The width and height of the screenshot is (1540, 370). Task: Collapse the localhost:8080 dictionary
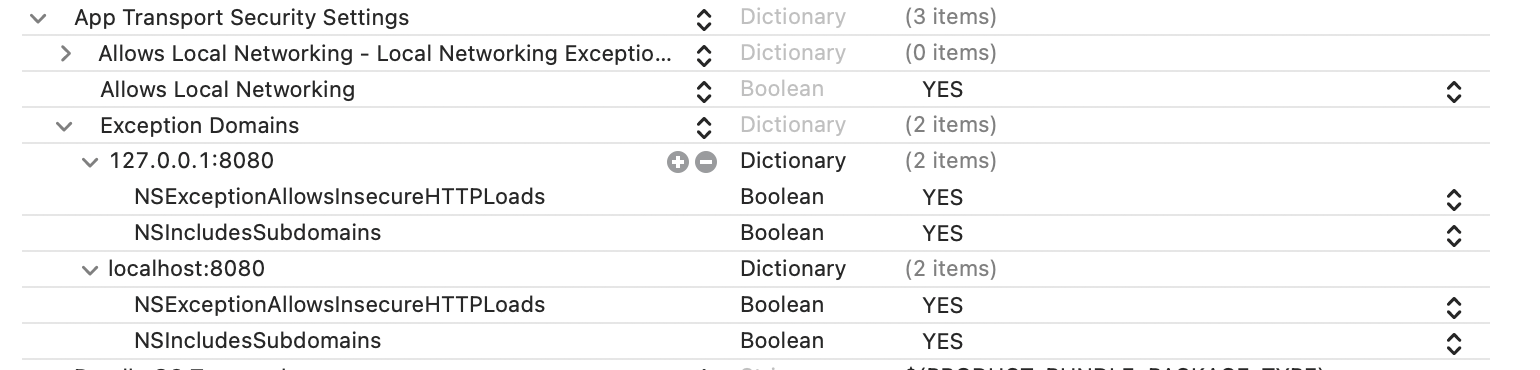pos(92,270)
